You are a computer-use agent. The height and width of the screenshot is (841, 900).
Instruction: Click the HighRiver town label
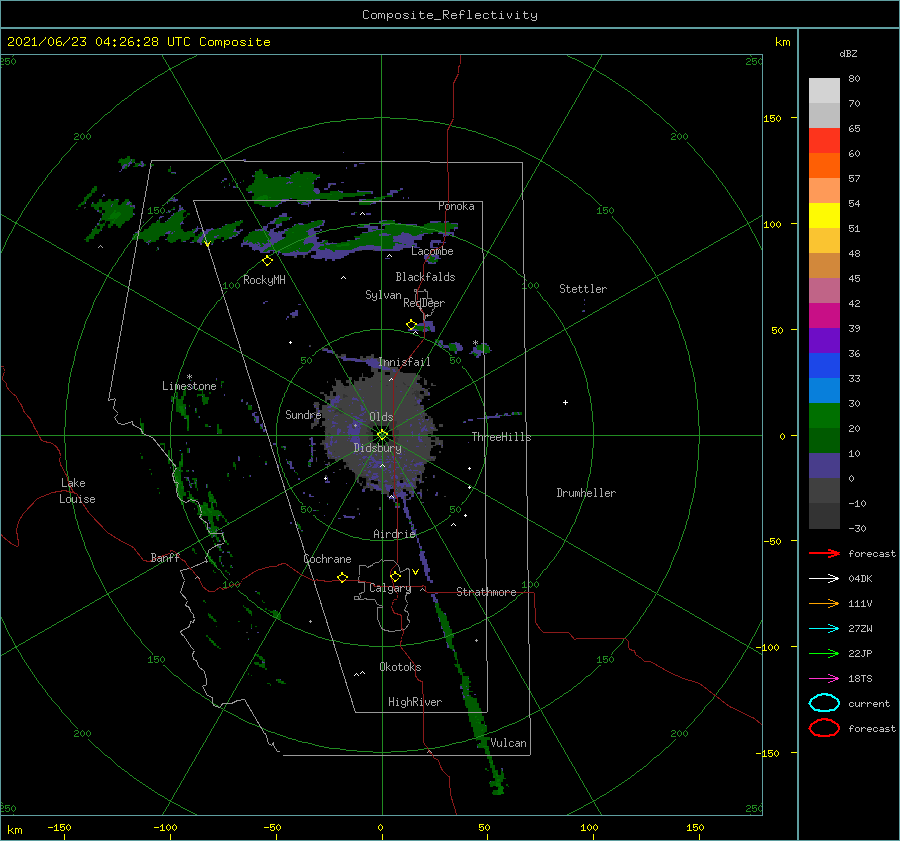[x=415, y=702]
